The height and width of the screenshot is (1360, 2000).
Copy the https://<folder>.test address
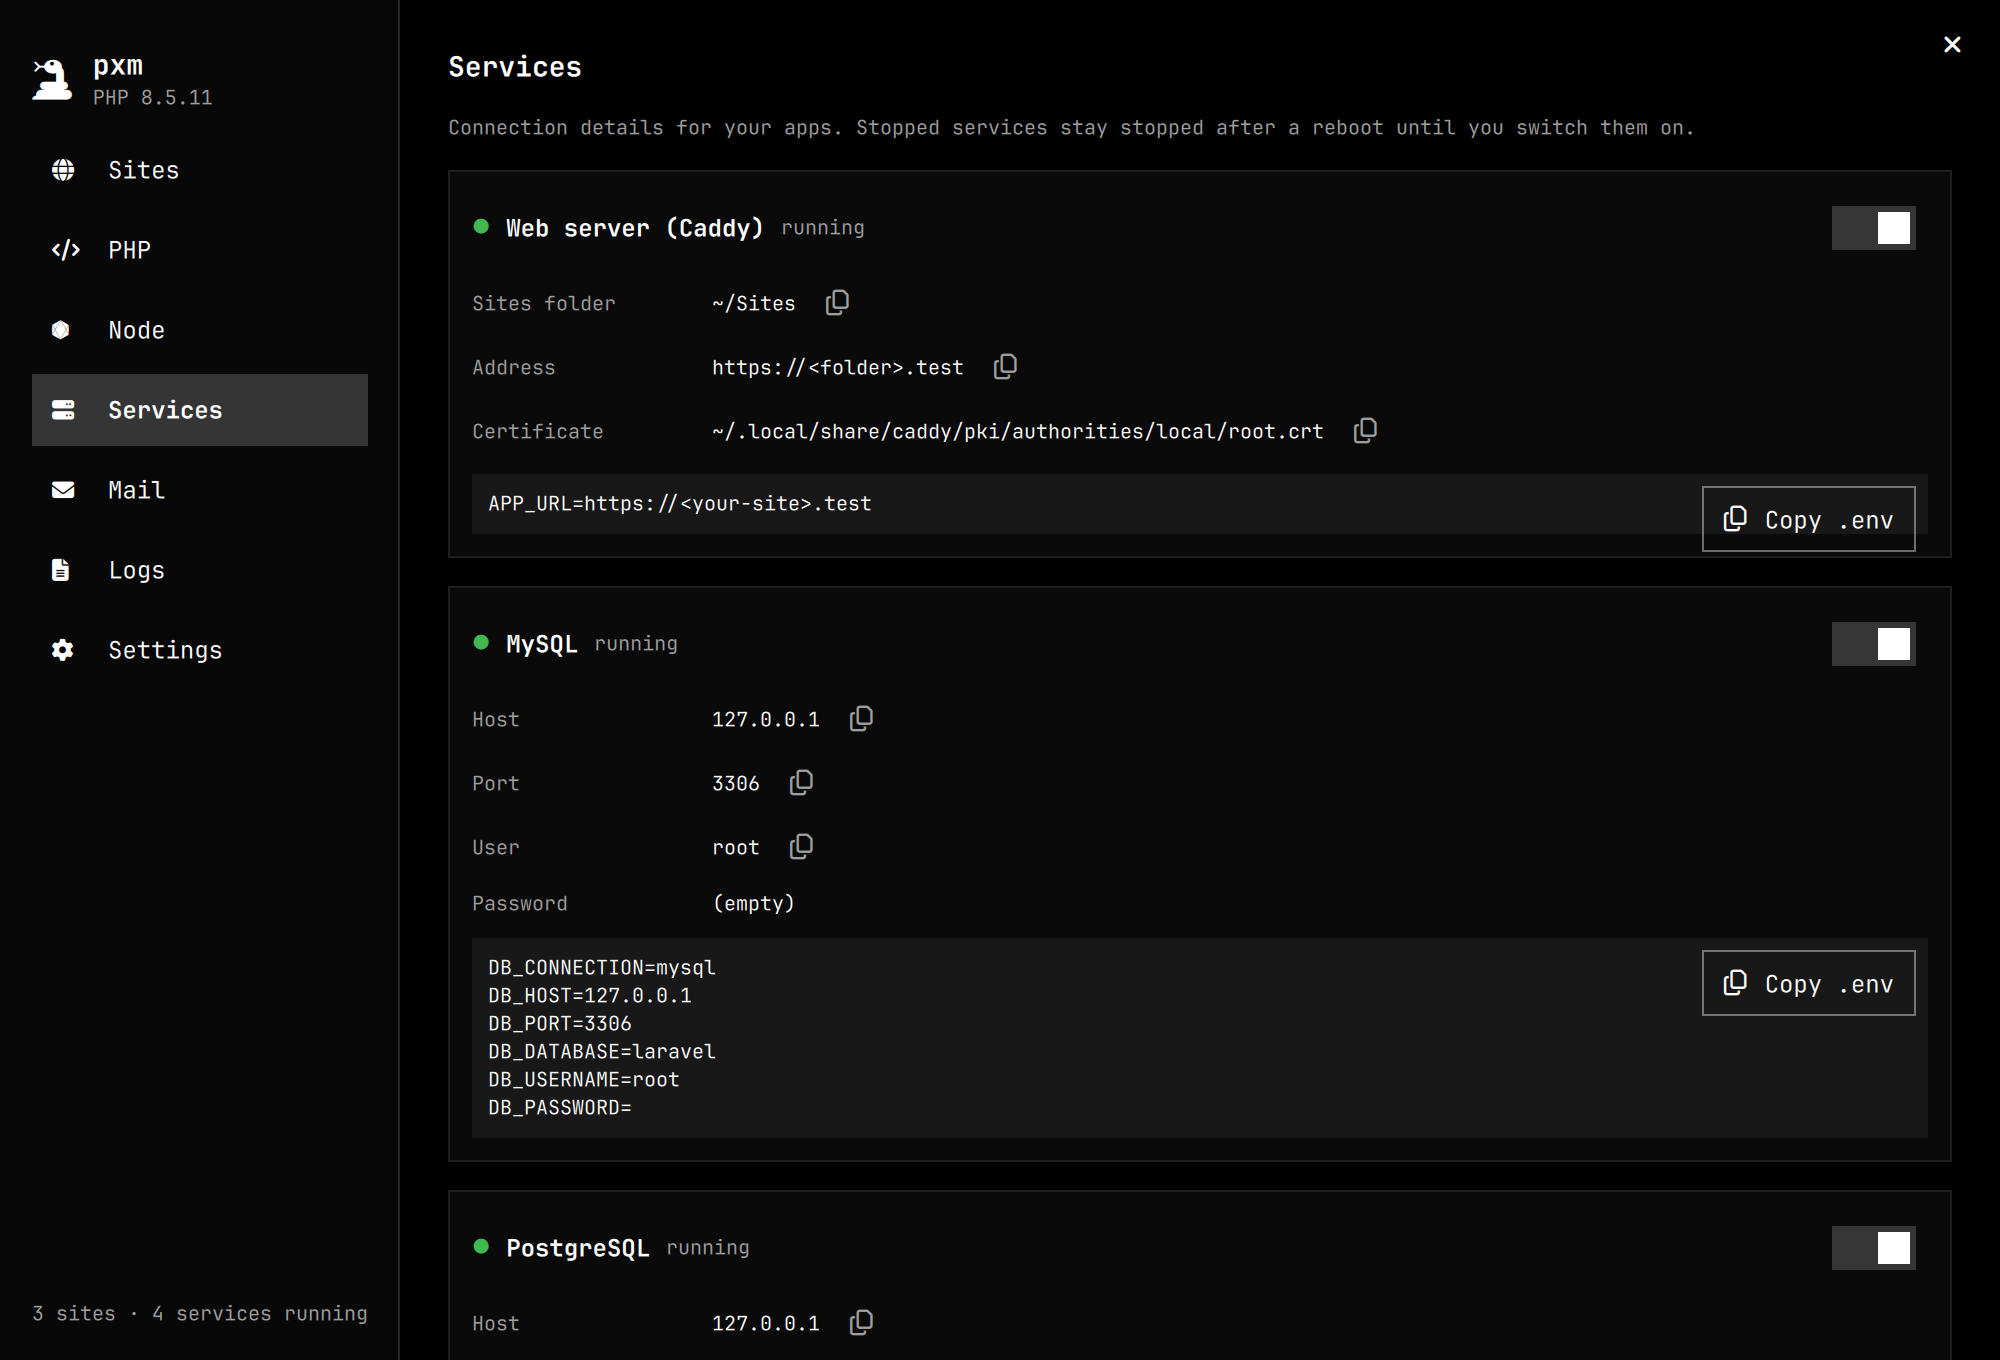coord(1005,367)
